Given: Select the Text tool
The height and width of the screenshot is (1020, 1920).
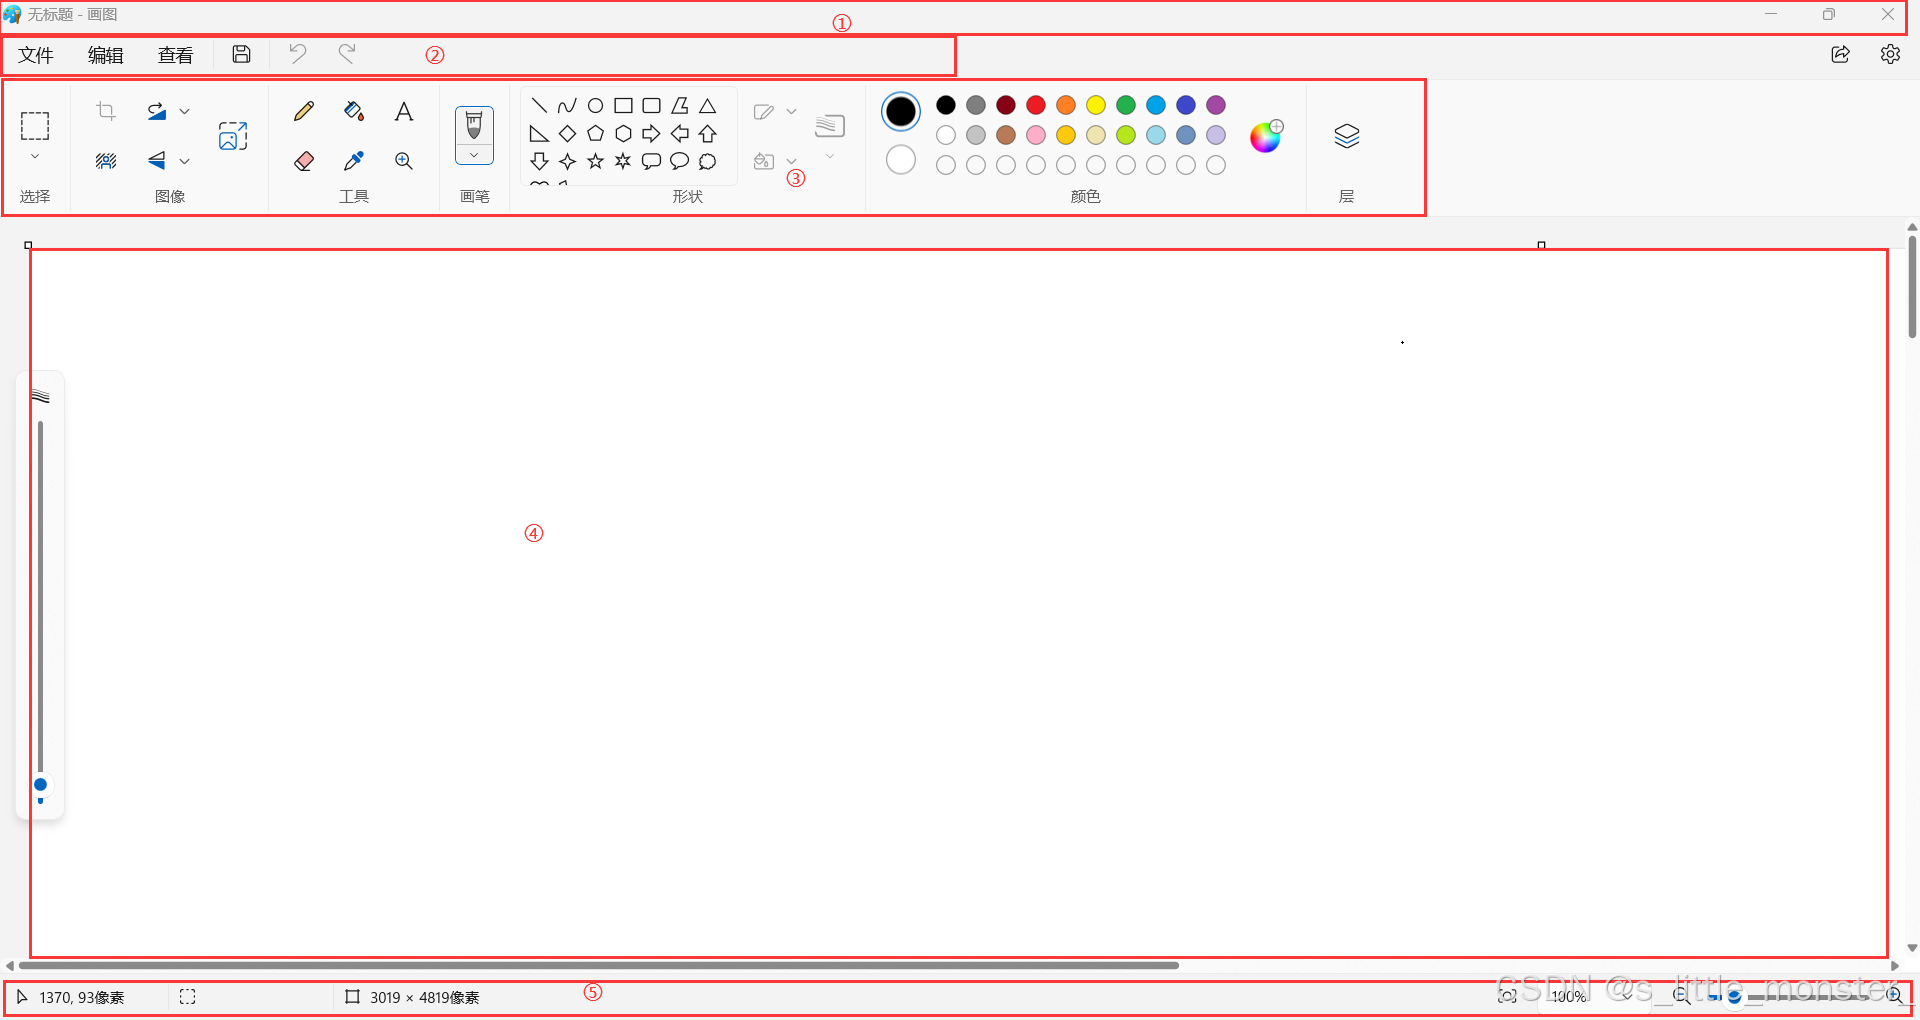Looking at the screenshot, I should point(404,111).
